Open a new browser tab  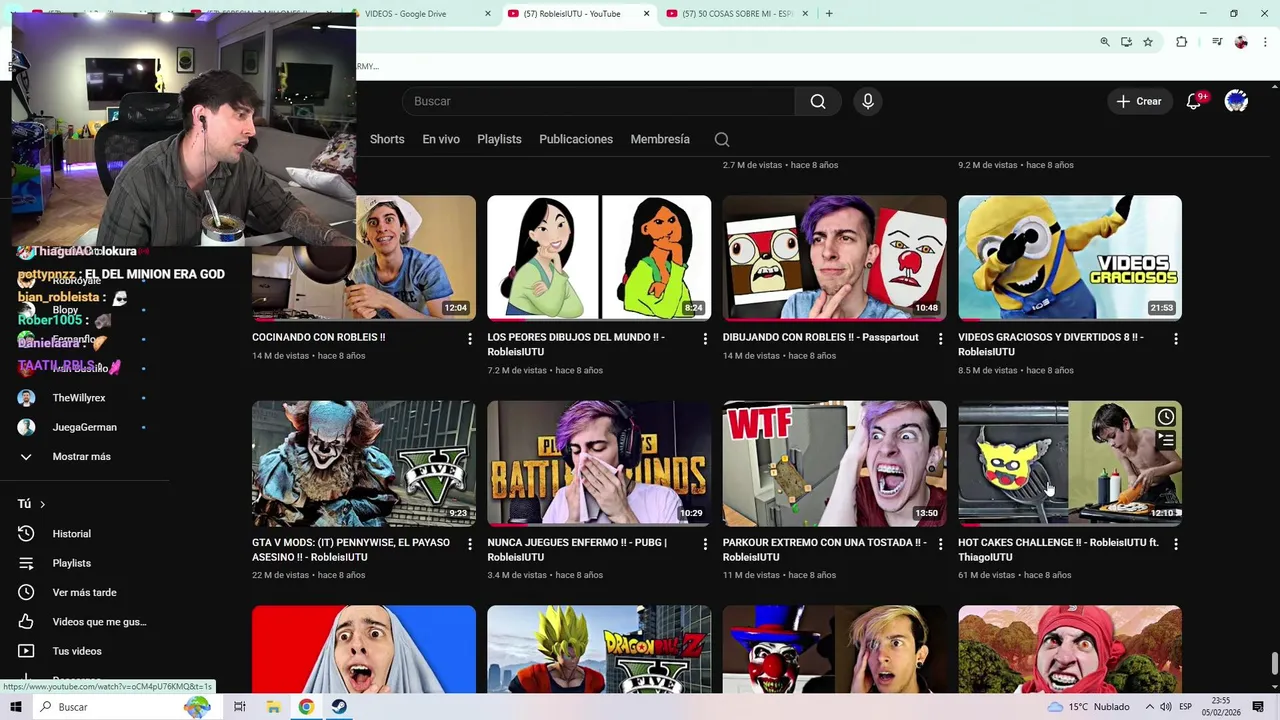coord(829,13)
